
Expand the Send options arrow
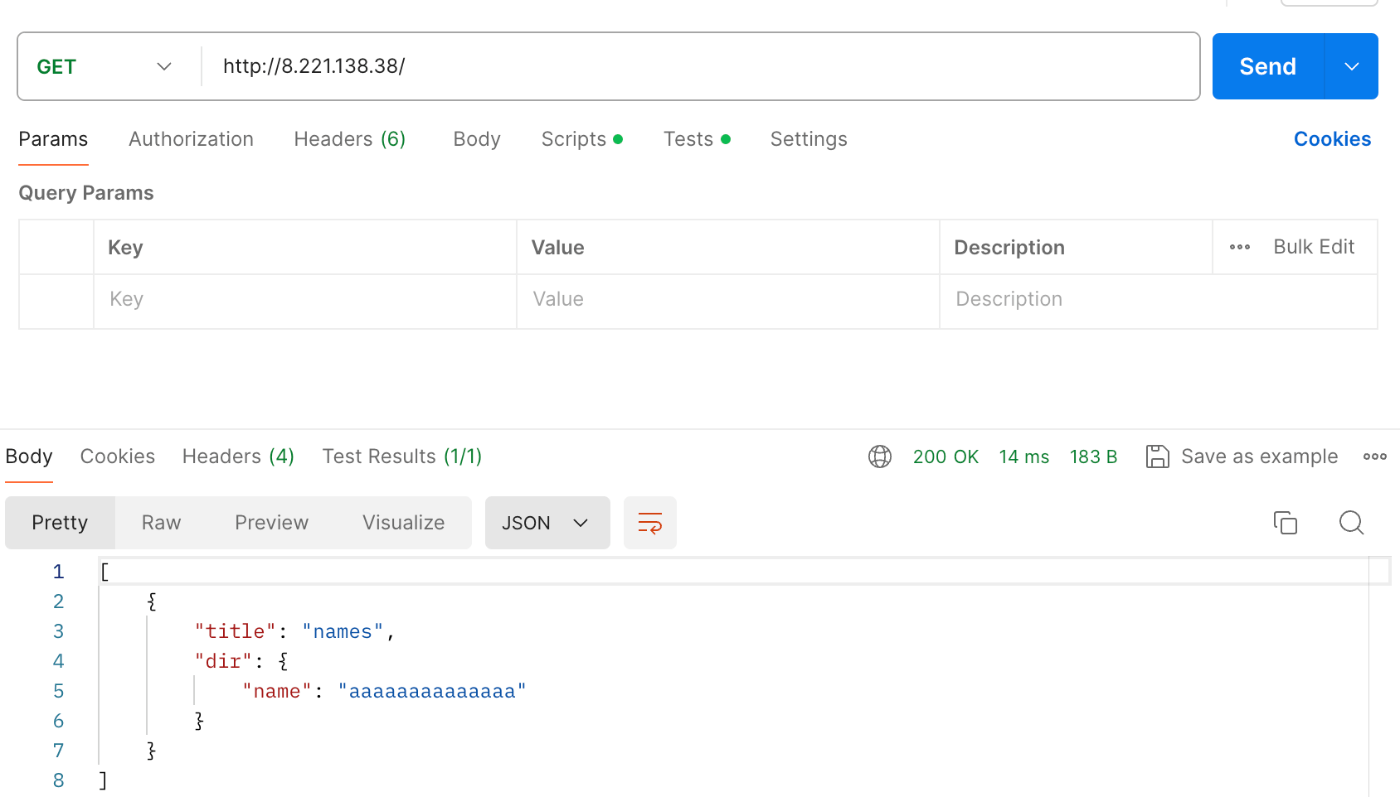1351,66
